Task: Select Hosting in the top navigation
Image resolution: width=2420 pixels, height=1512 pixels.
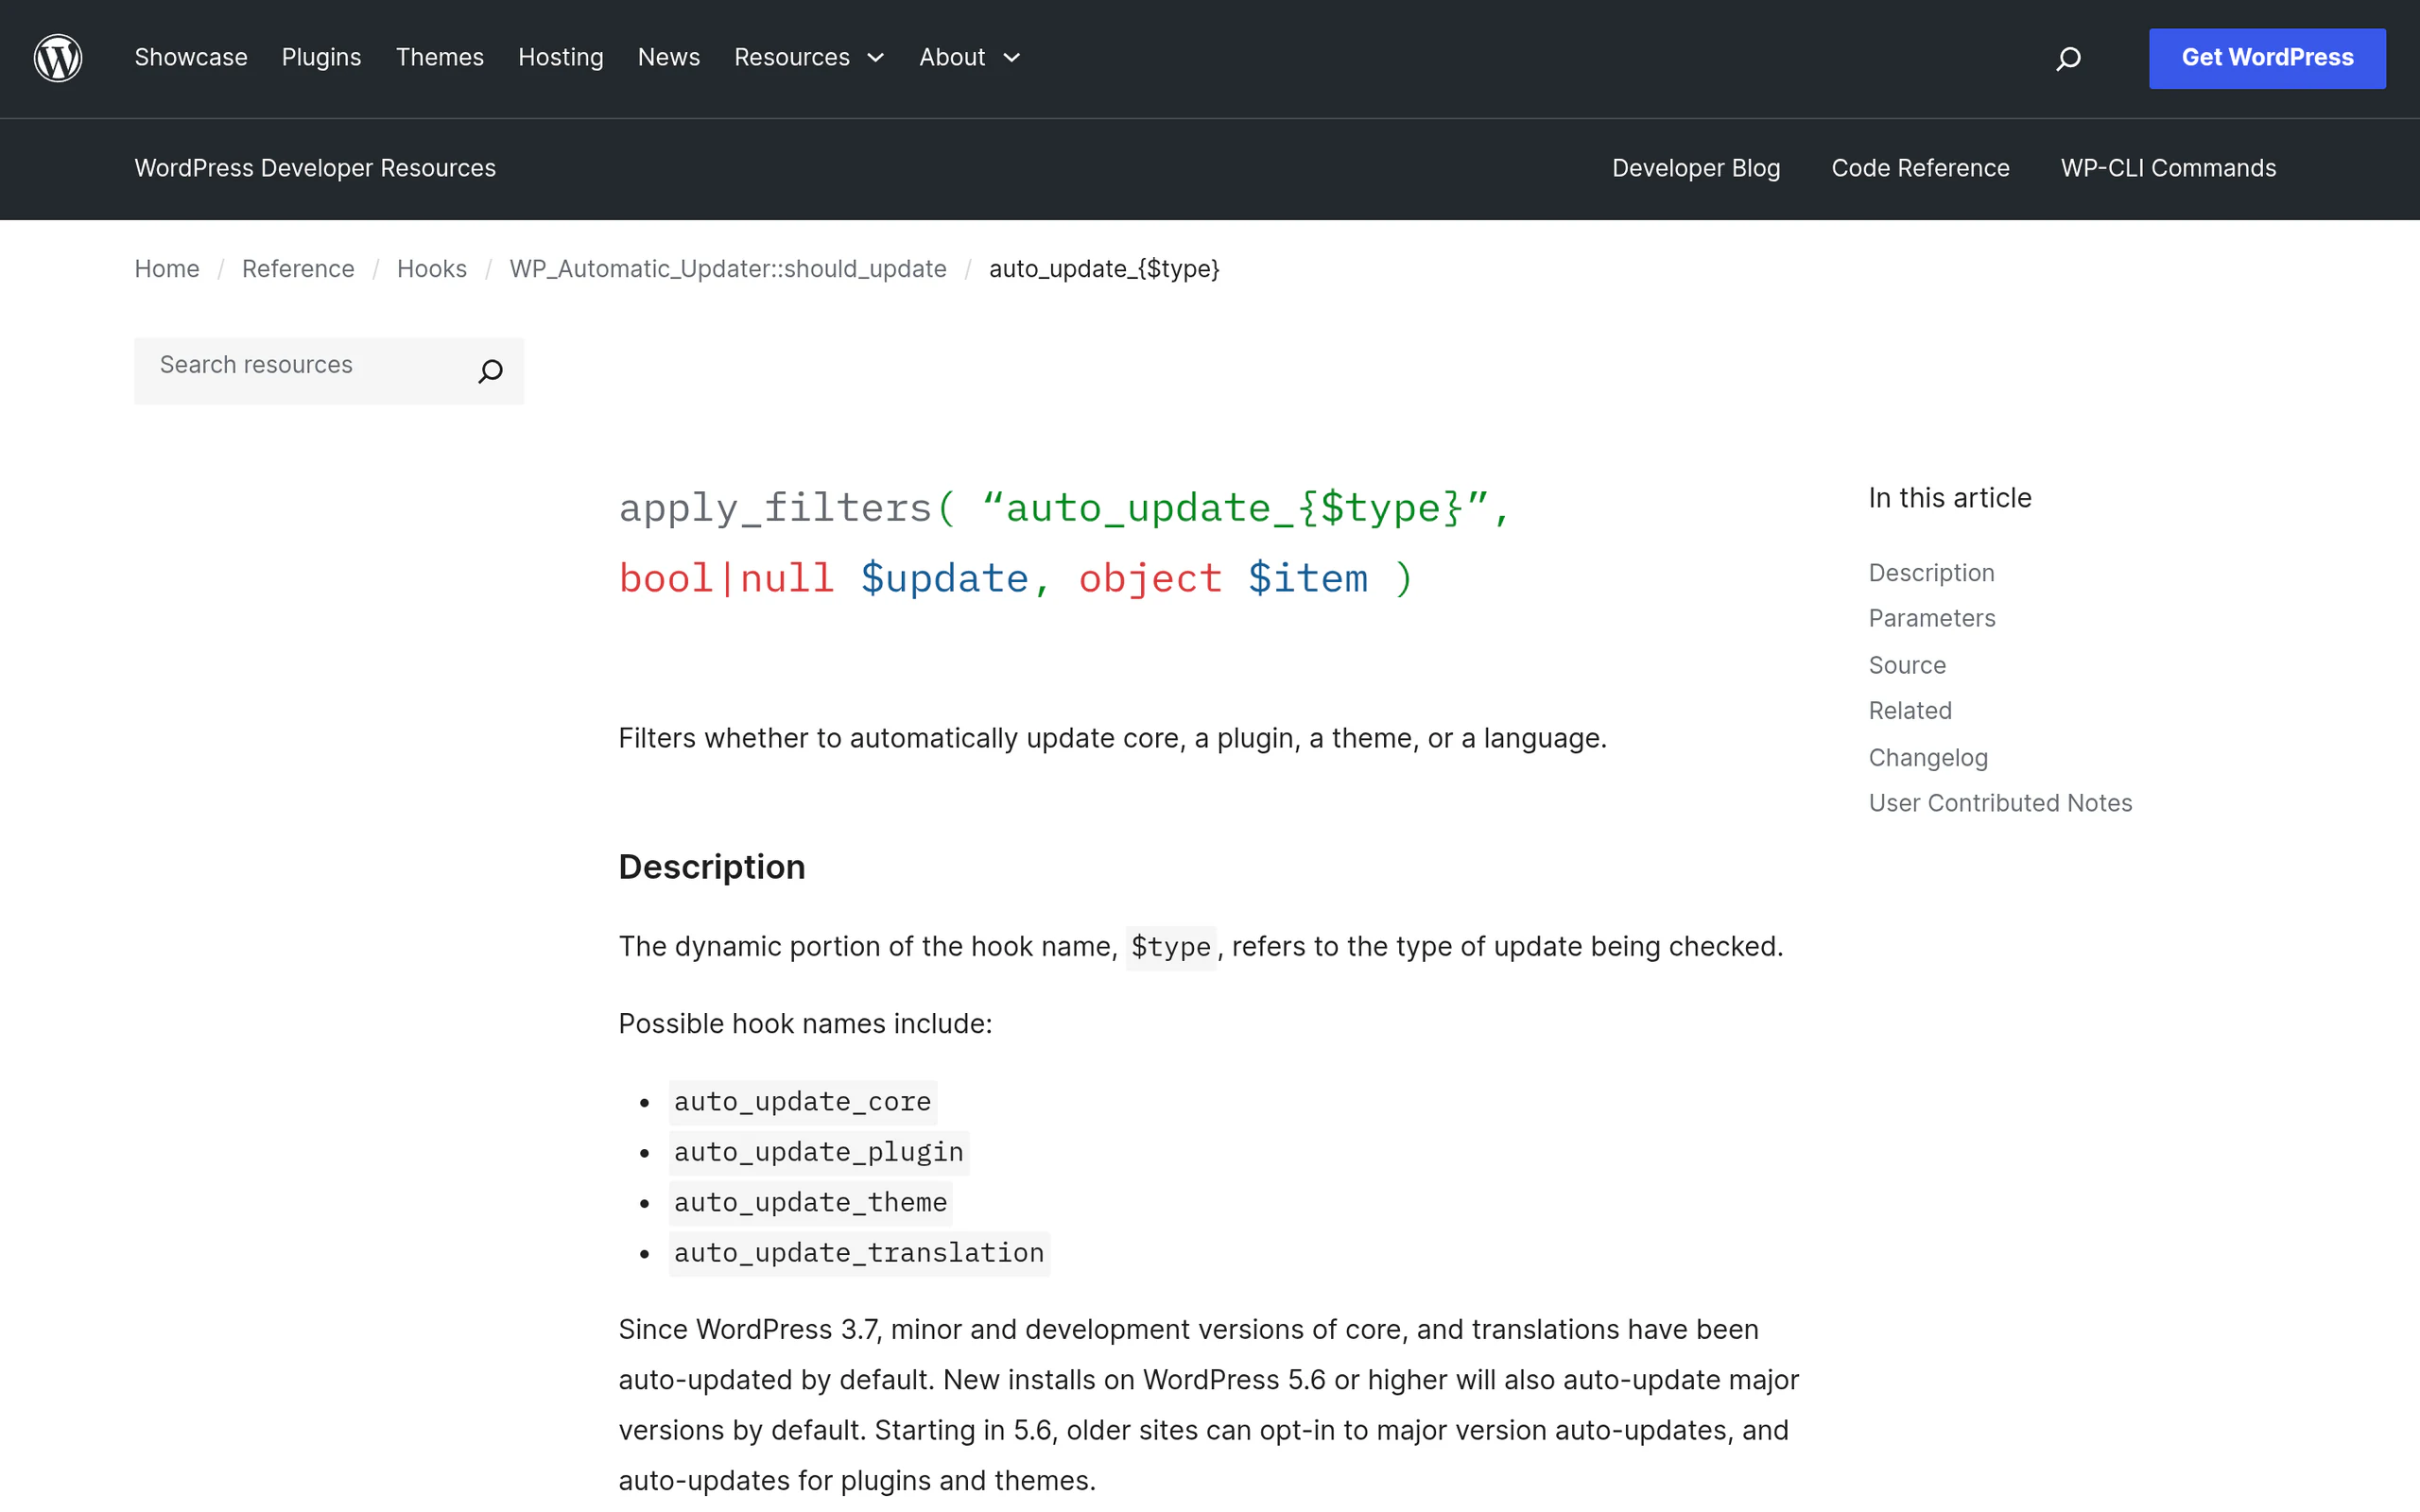Action: 561,58
